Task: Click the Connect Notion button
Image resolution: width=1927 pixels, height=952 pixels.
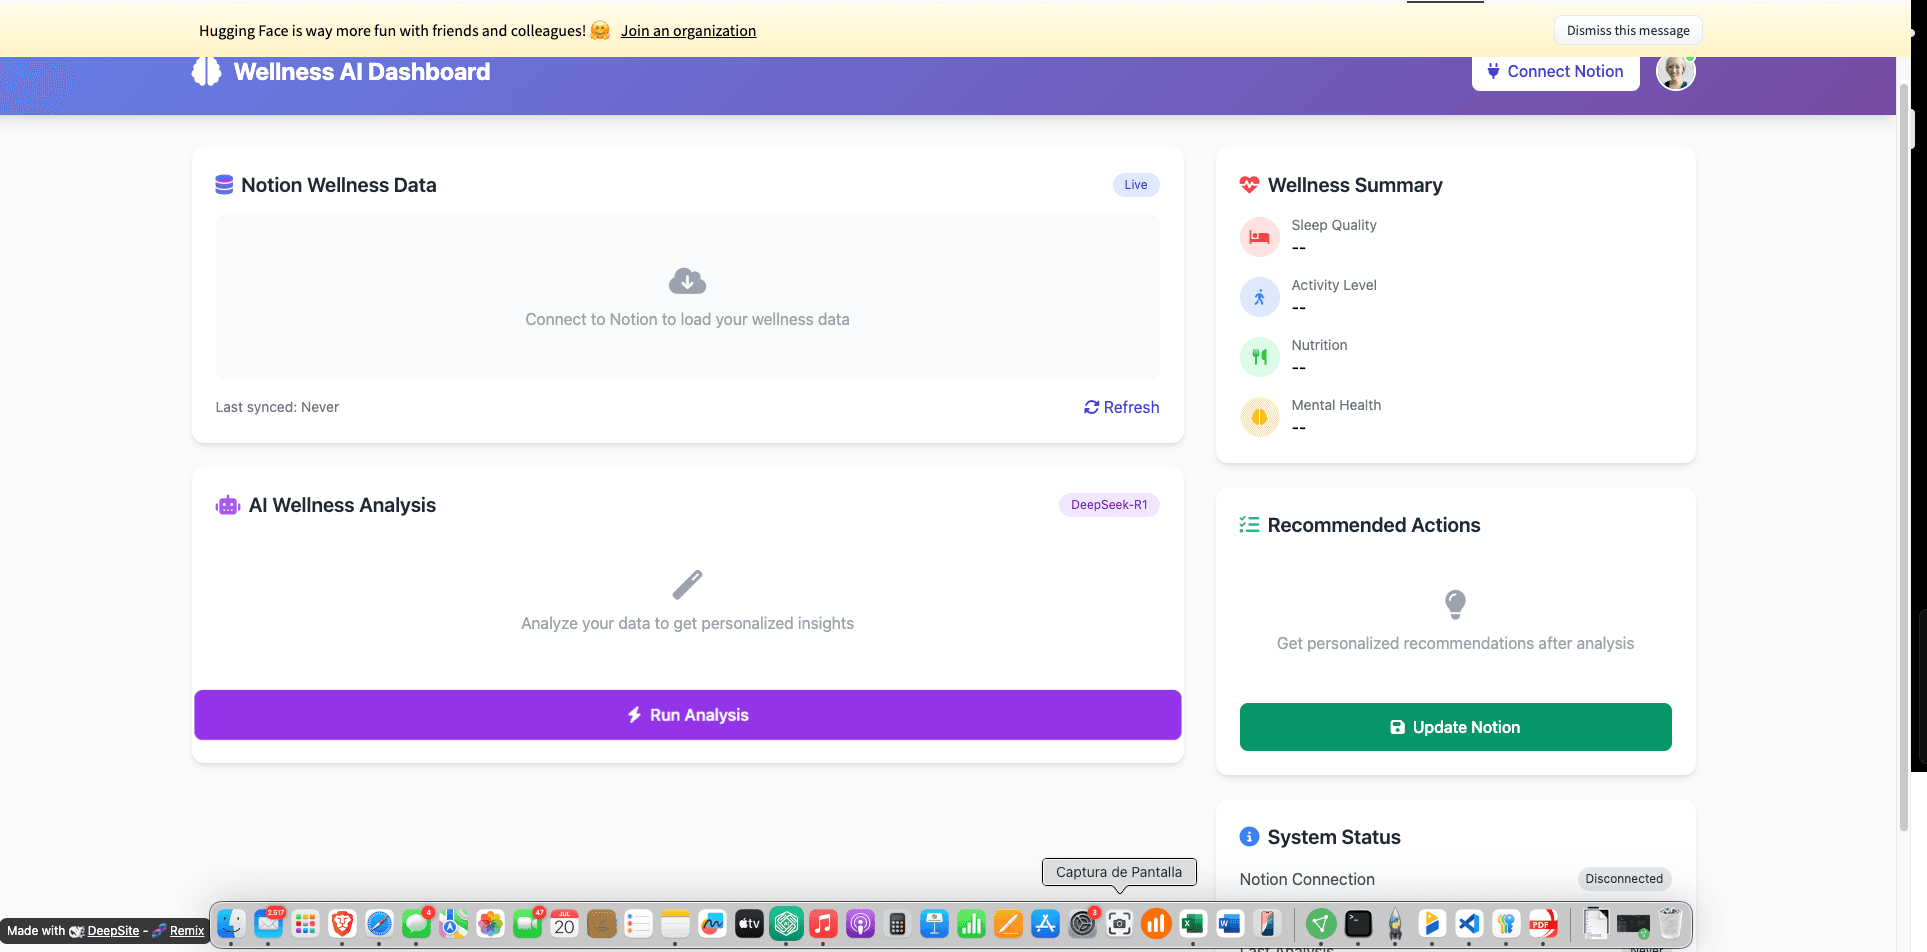Action: tap(1555, 72)
